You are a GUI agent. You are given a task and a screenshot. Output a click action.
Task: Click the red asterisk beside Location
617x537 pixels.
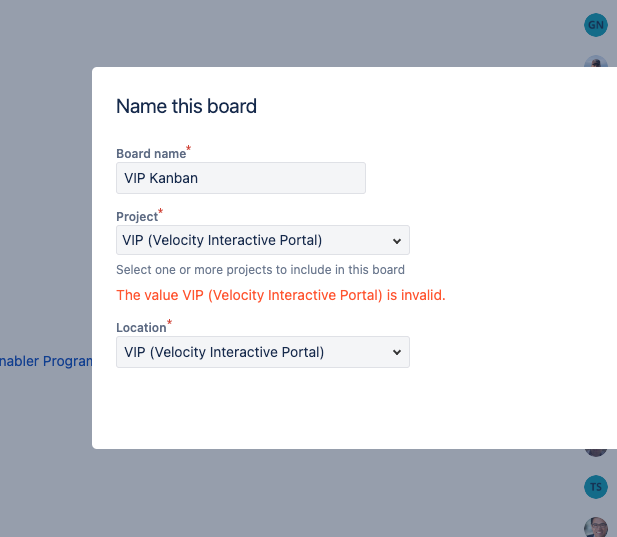[x=169, y=324]
